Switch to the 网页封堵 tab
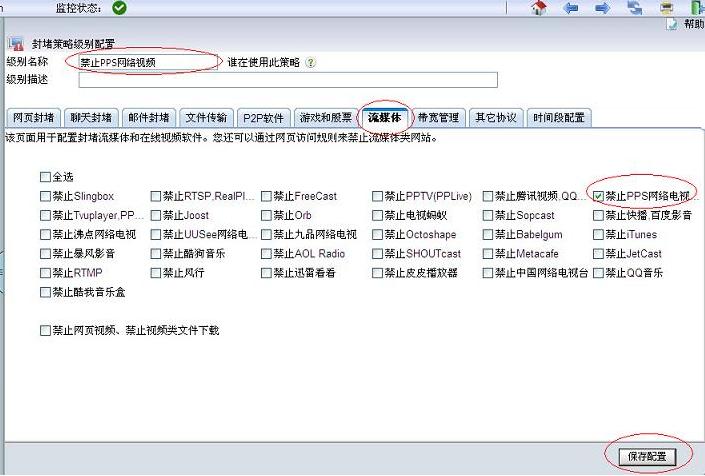The width and height of the screenshot is (705, 476). 33,118
